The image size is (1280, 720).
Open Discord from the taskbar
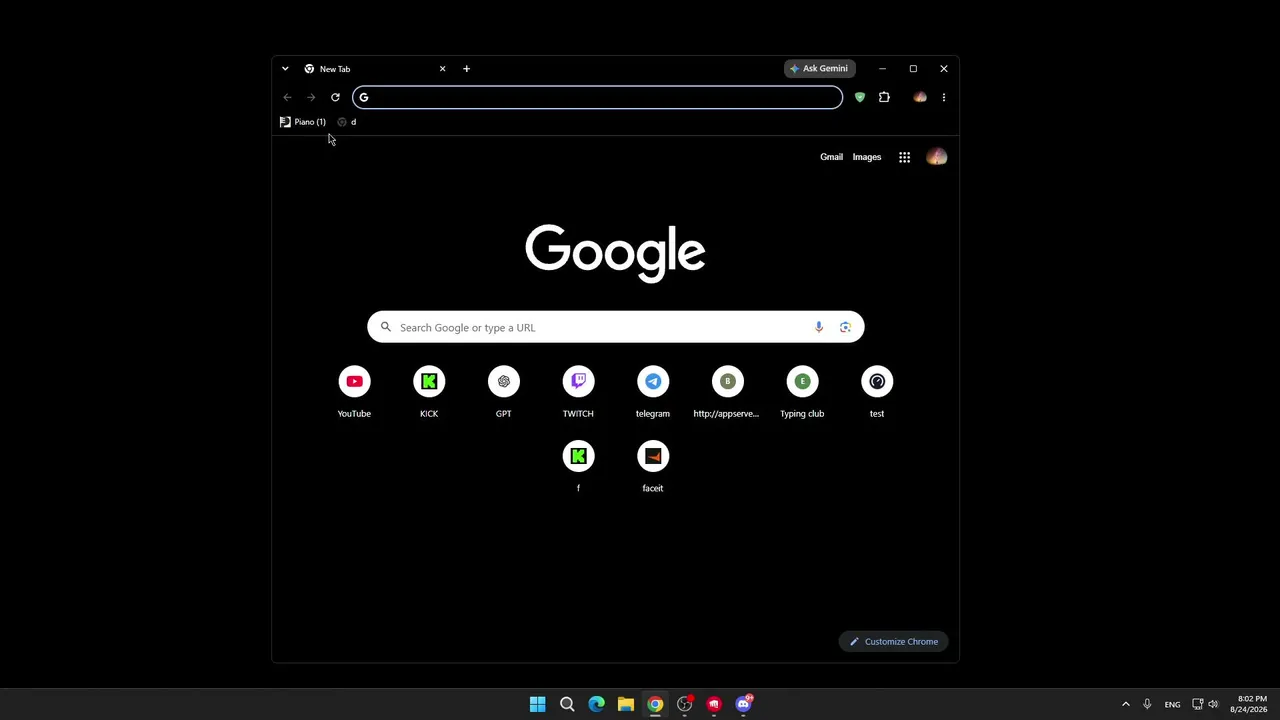tap(743, 704)
